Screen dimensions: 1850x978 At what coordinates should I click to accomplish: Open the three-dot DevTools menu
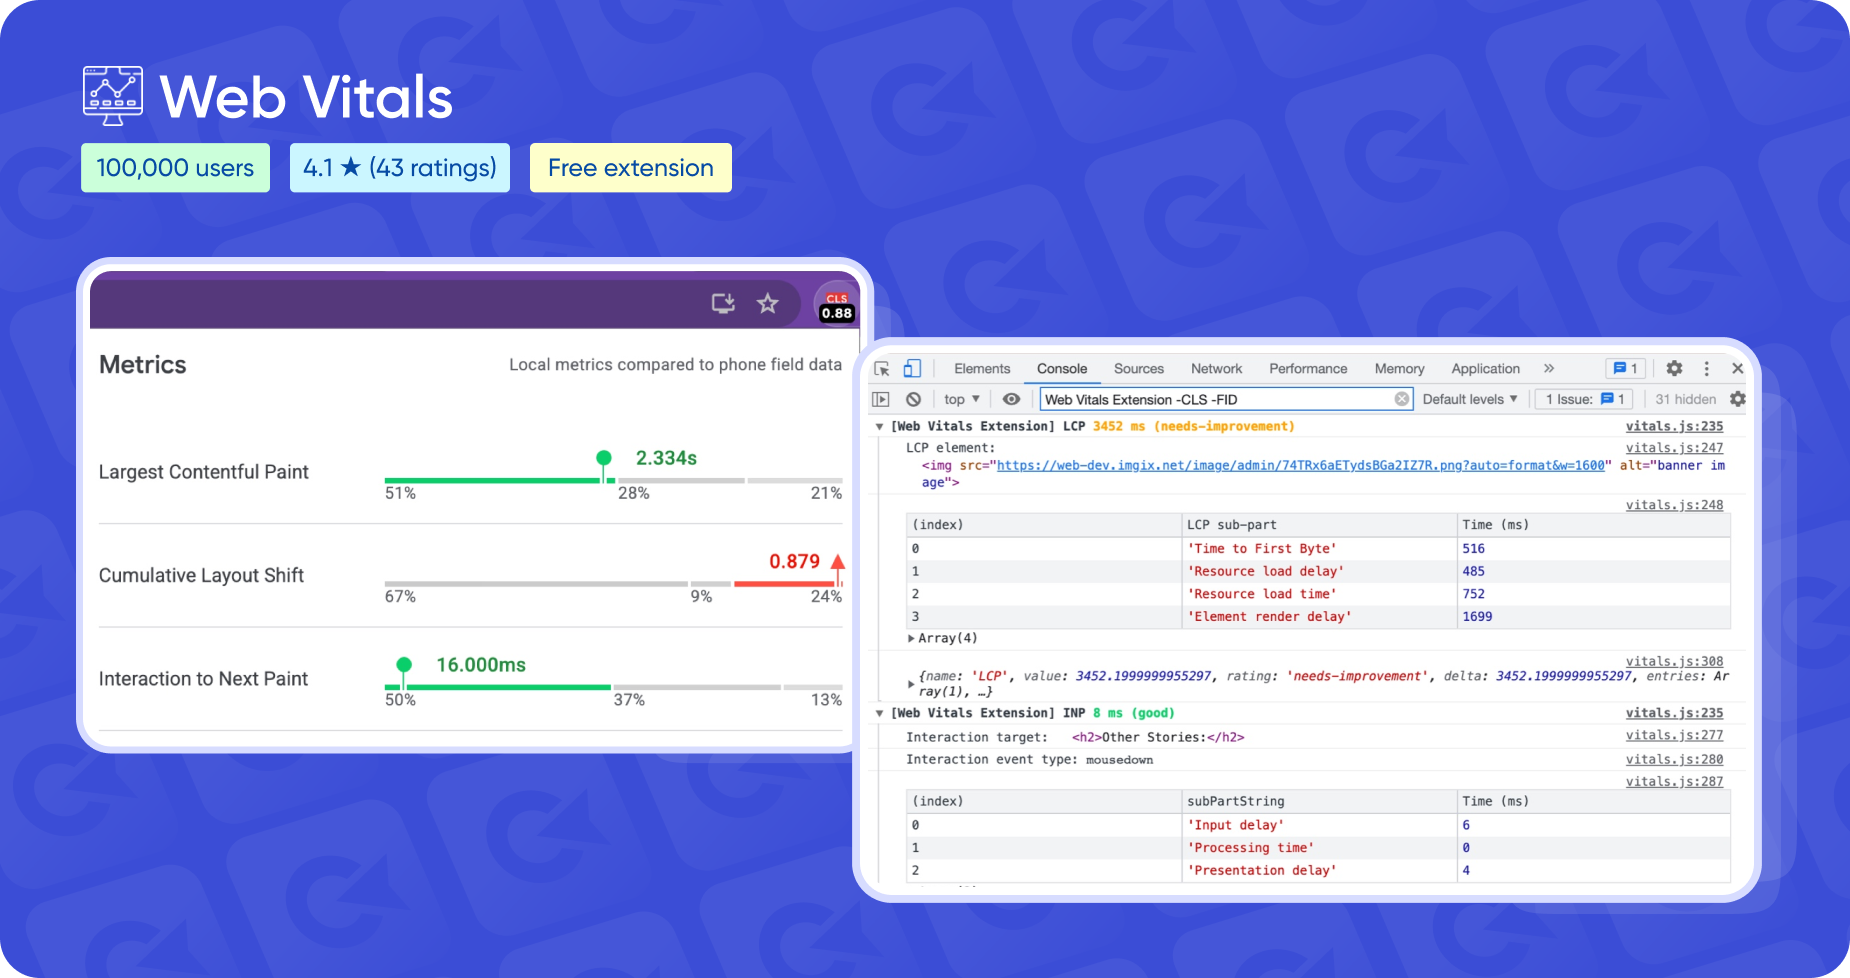pyautogui.click(x=1707, y=368)
